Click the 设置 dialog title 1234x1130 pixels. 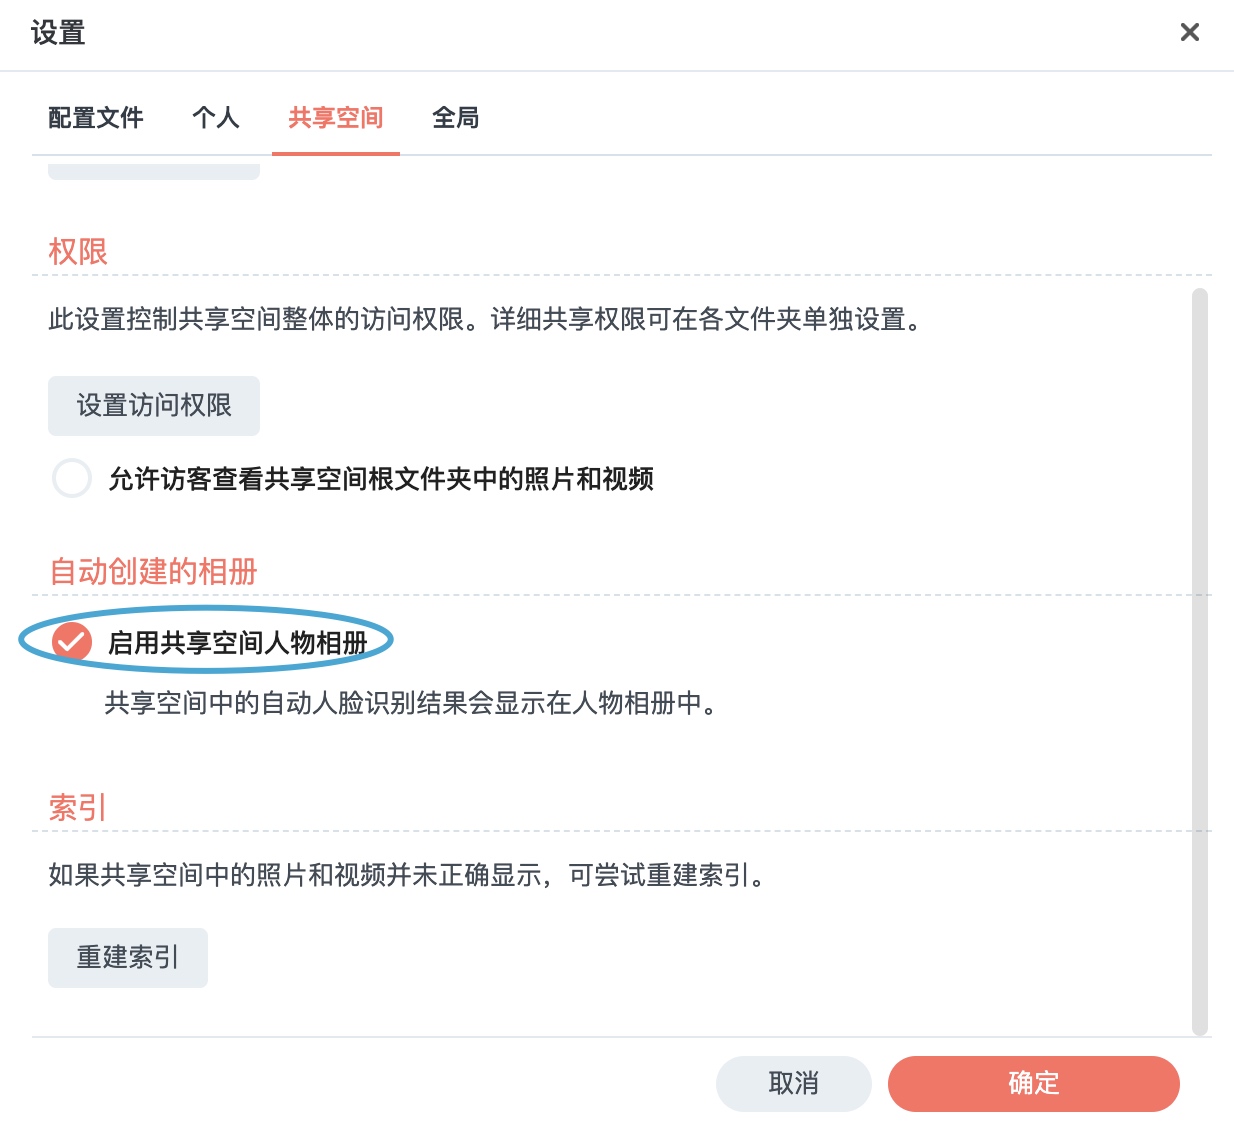point(58,33)
